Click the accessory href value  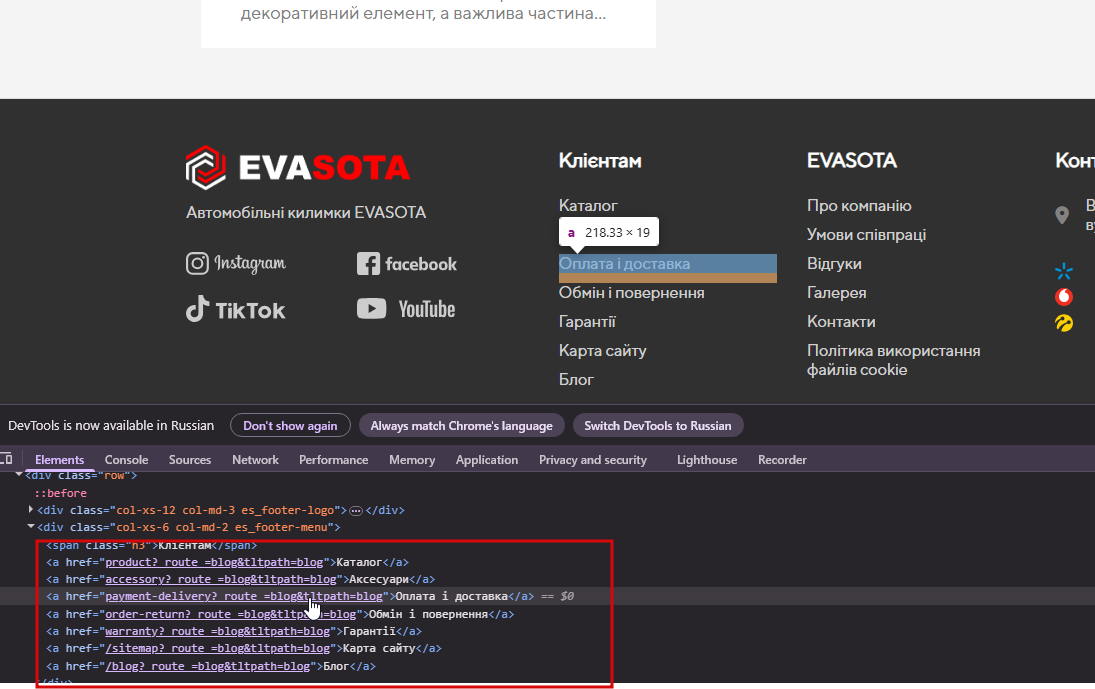221,579
